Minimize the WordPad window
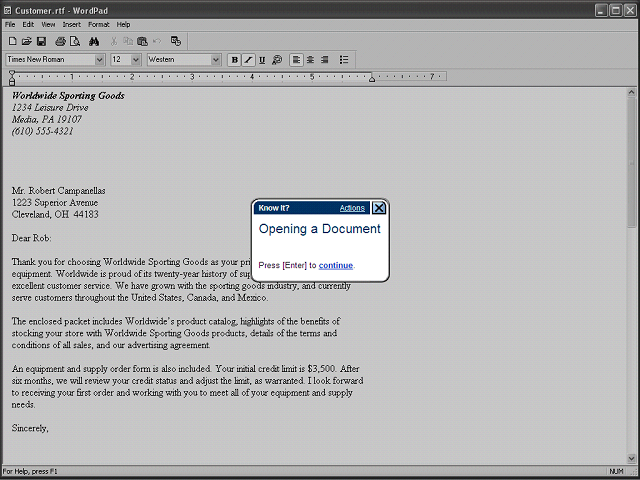The width and height of the screenshot is (640, 480). coord(601,11)
